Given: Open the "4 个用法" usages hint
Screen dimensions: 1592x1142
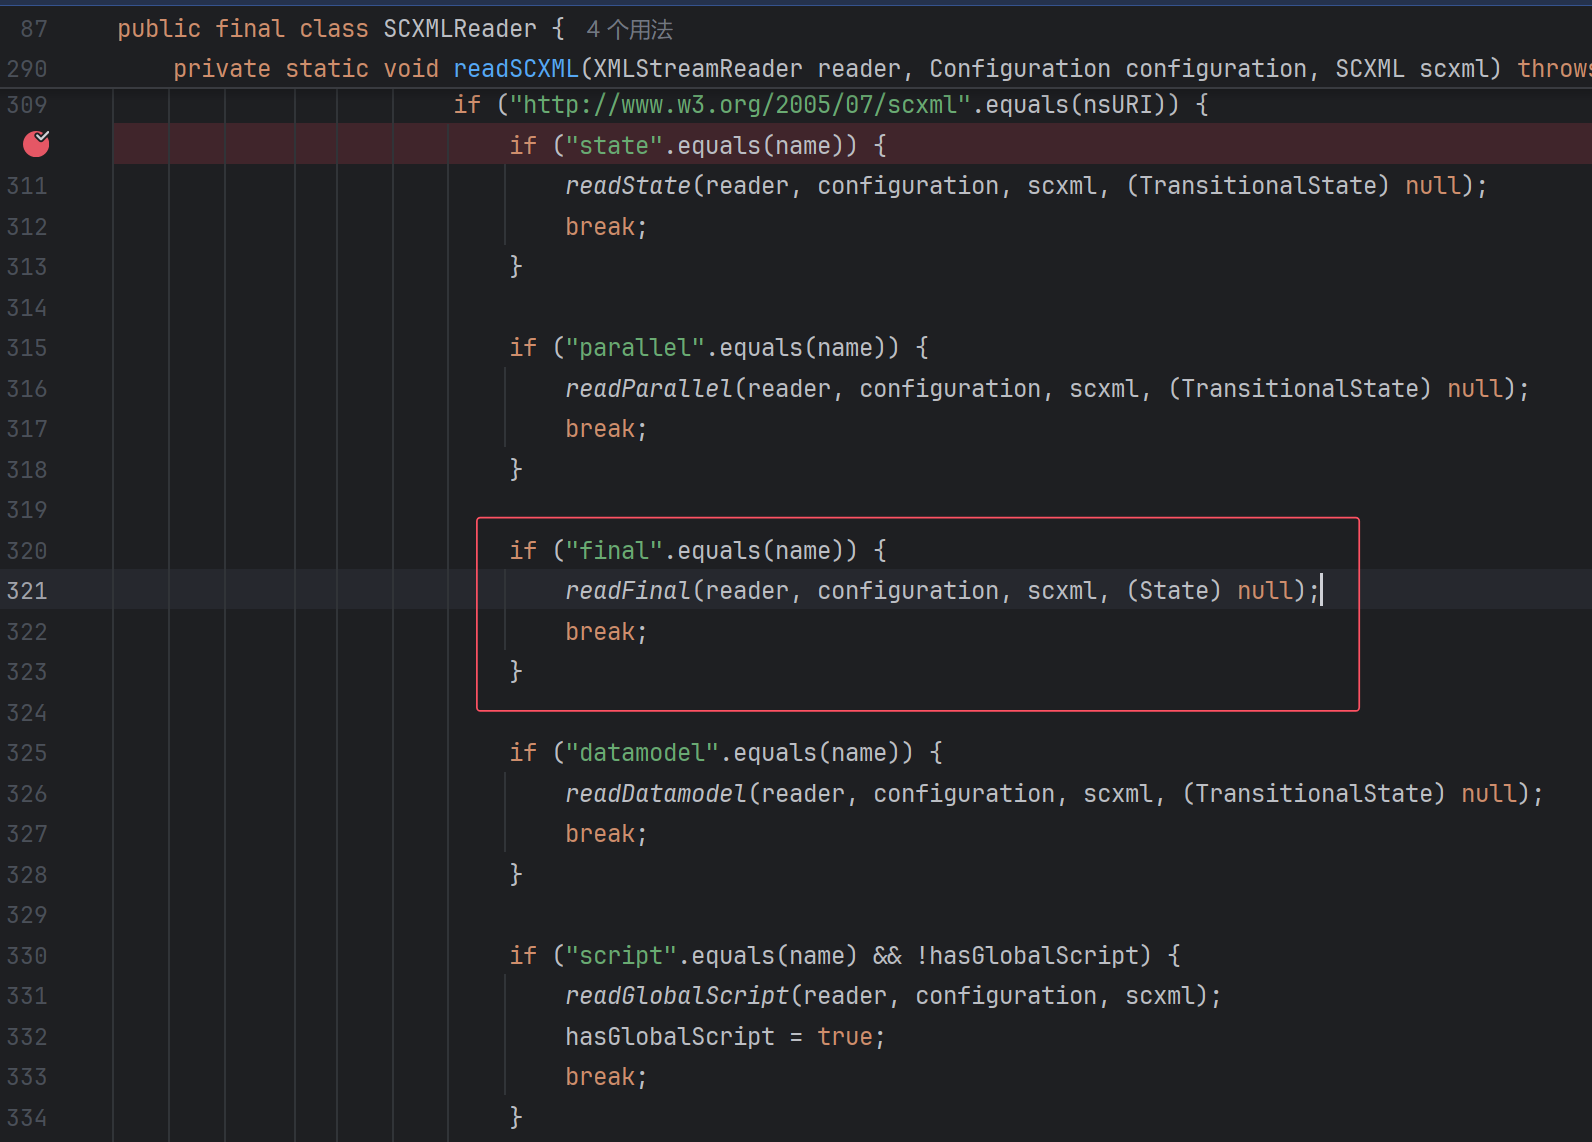Looking at the screenshot, I should pyautogui.click(x=629, y=30).
